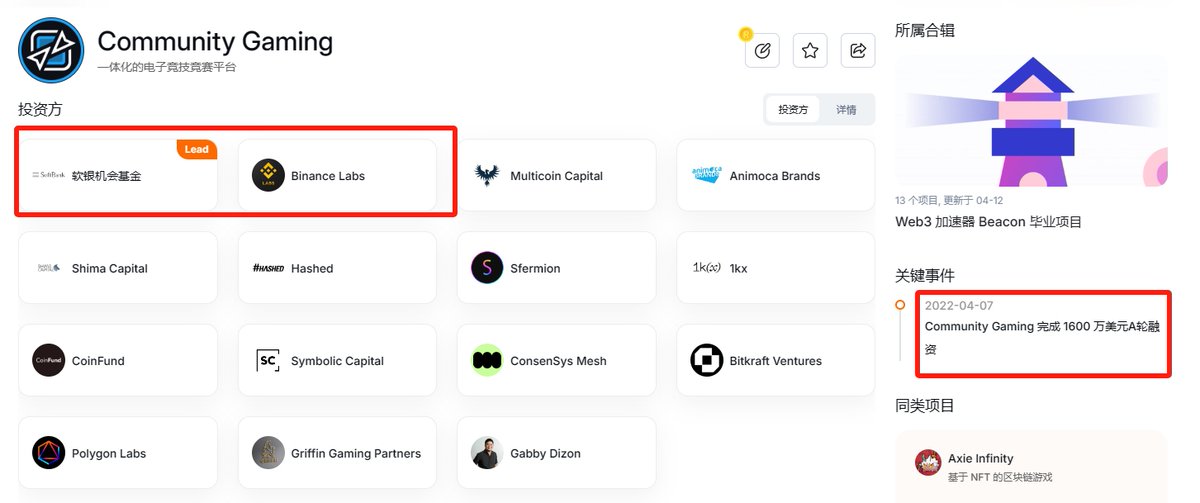Click the Animoca Brands logo icon
This screenshot has height=503, width=1200.
pos(706,175)
